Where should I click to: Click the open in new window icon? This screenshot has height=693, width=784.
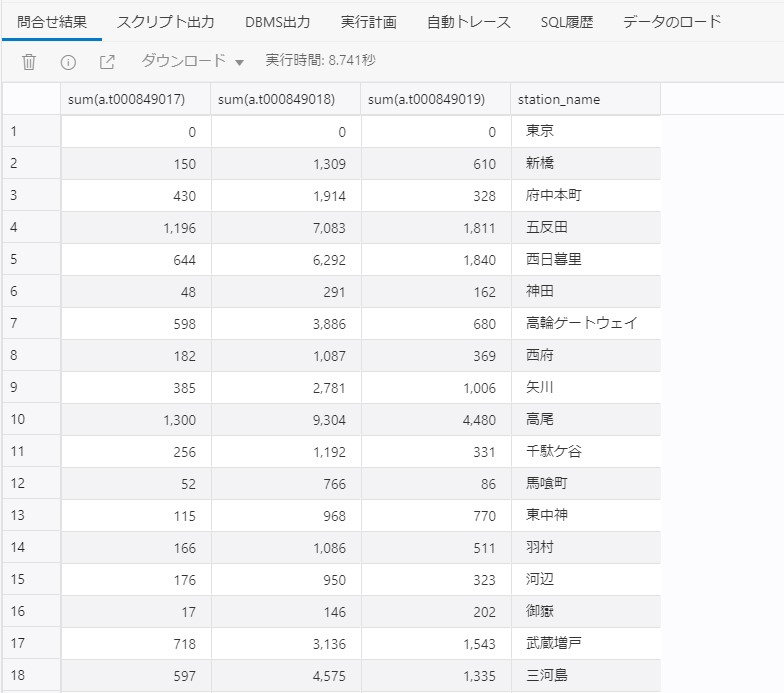(107, 62)
